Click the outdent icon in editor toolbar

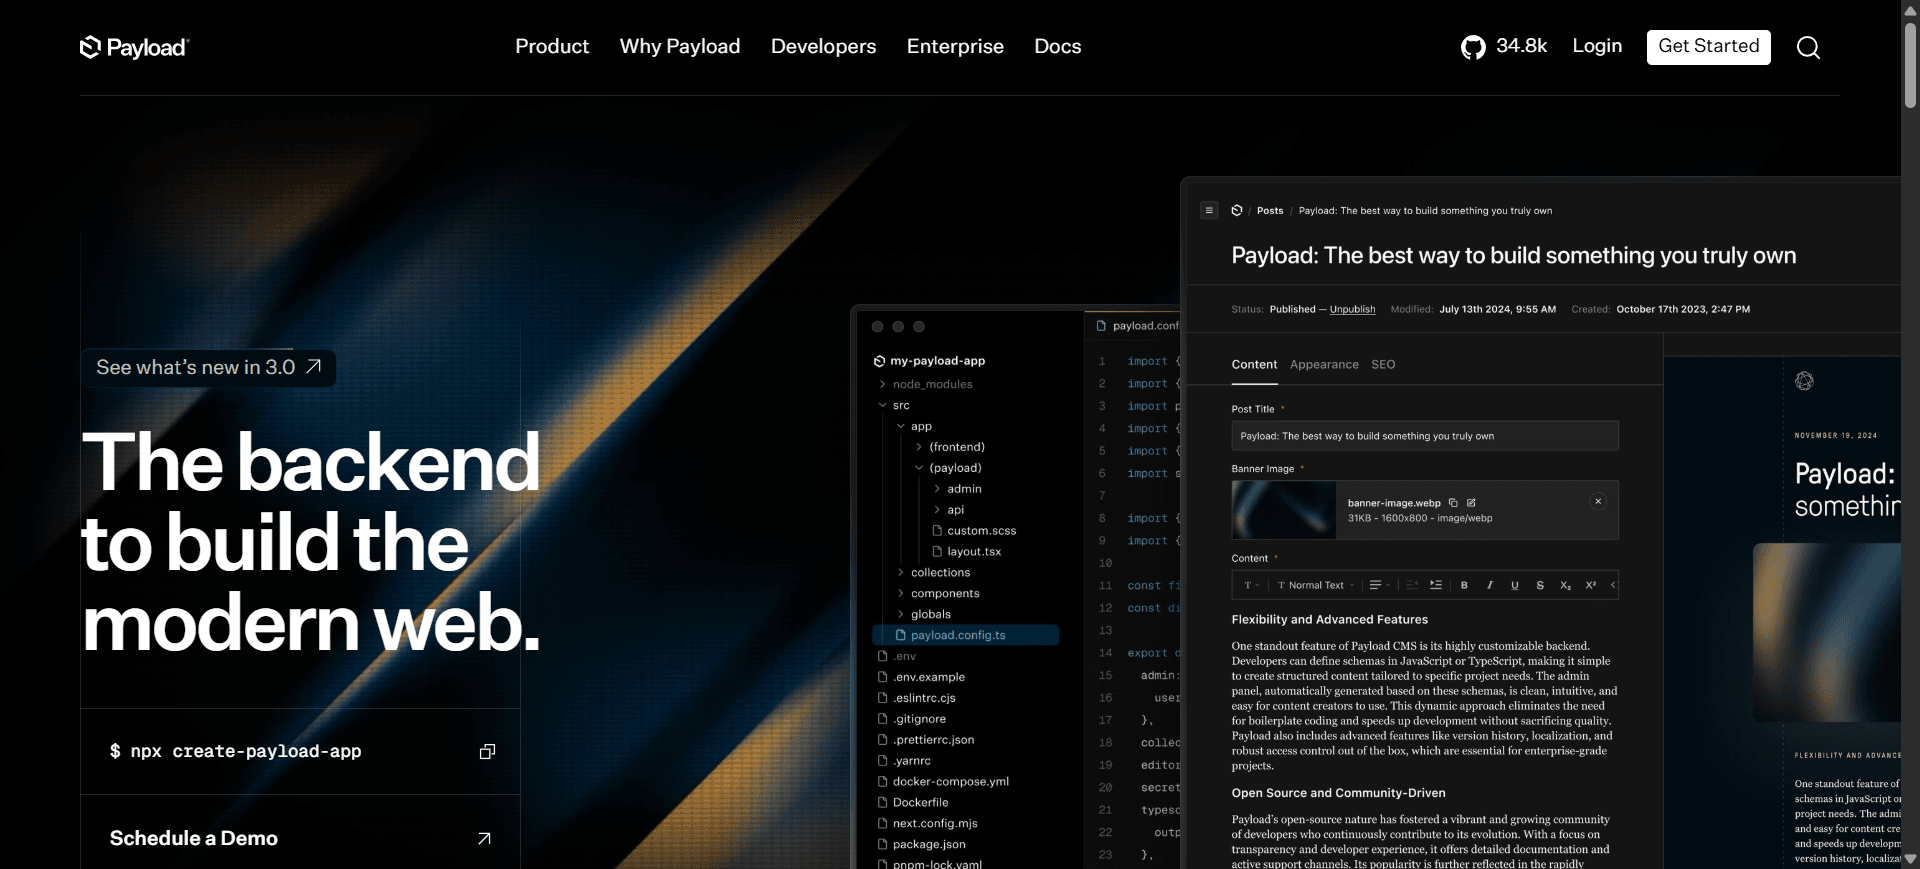[1412, 585]
